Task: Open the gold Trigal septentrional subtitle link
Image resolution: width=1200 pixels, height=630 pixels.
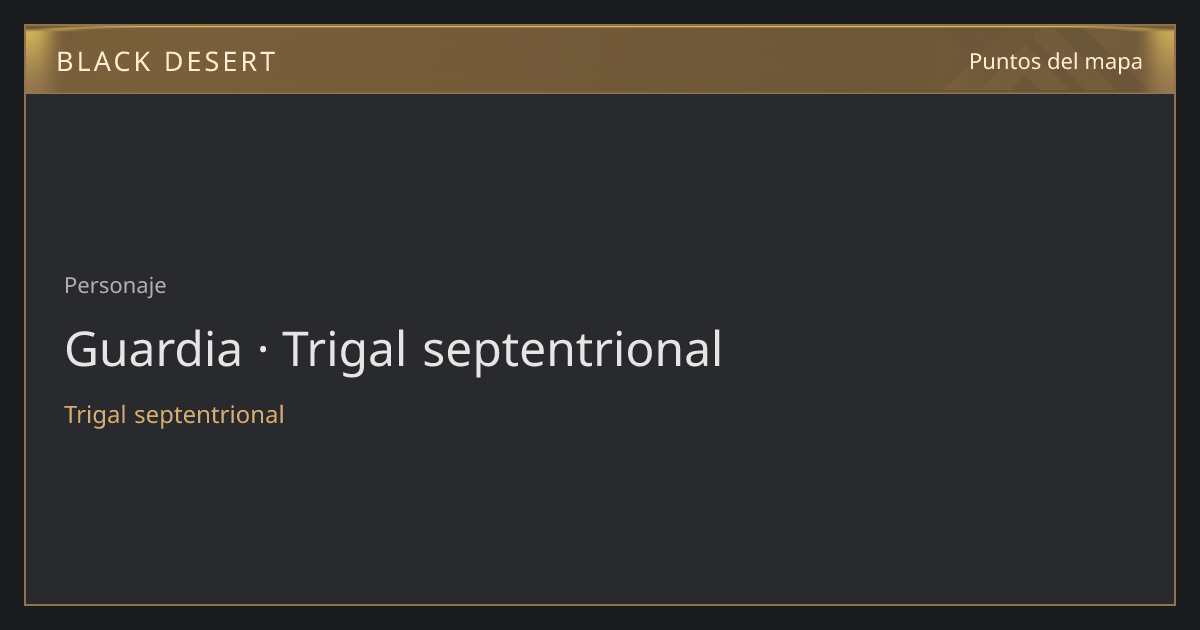Action: click(174, 414)
